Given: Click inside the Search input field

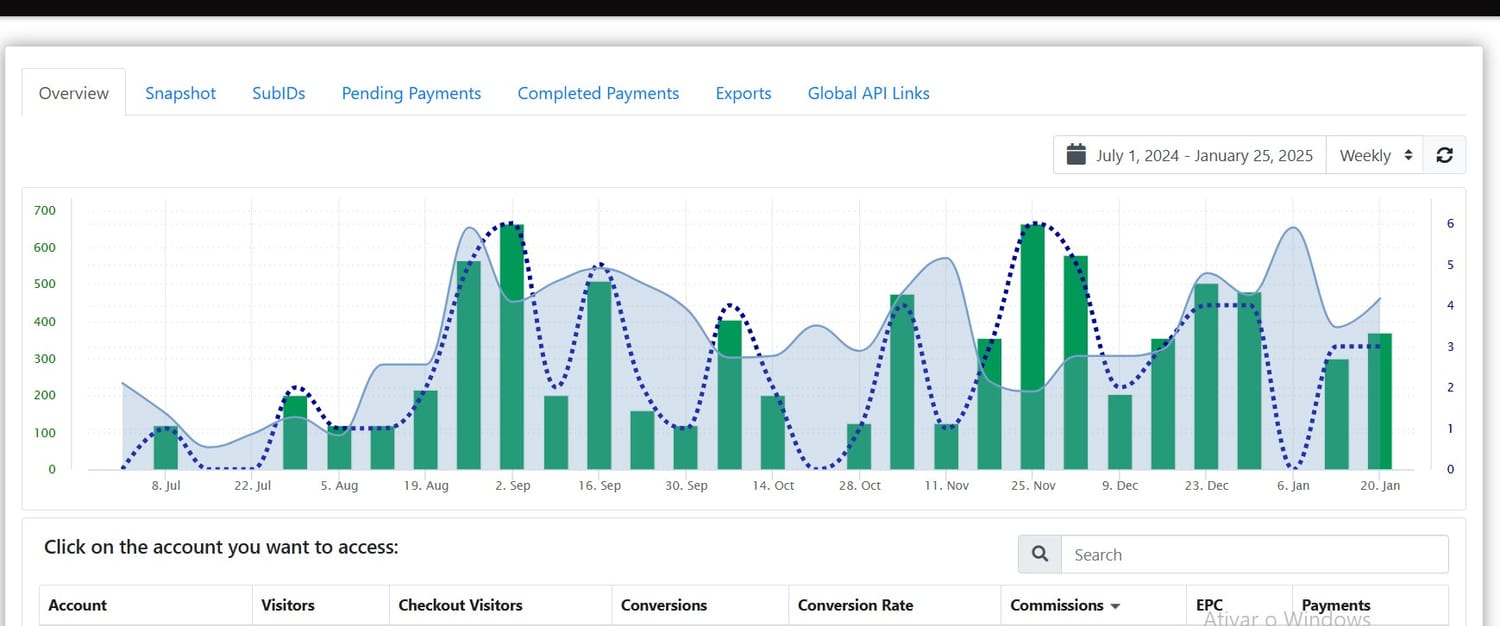Looking at the screenshot, I should [x=1254, y=554].
